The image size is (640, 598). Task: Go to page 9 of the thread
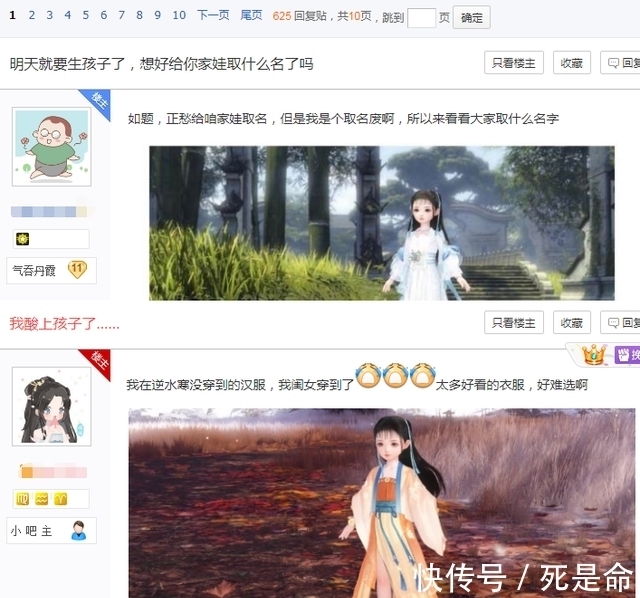[x=157, y=16]
